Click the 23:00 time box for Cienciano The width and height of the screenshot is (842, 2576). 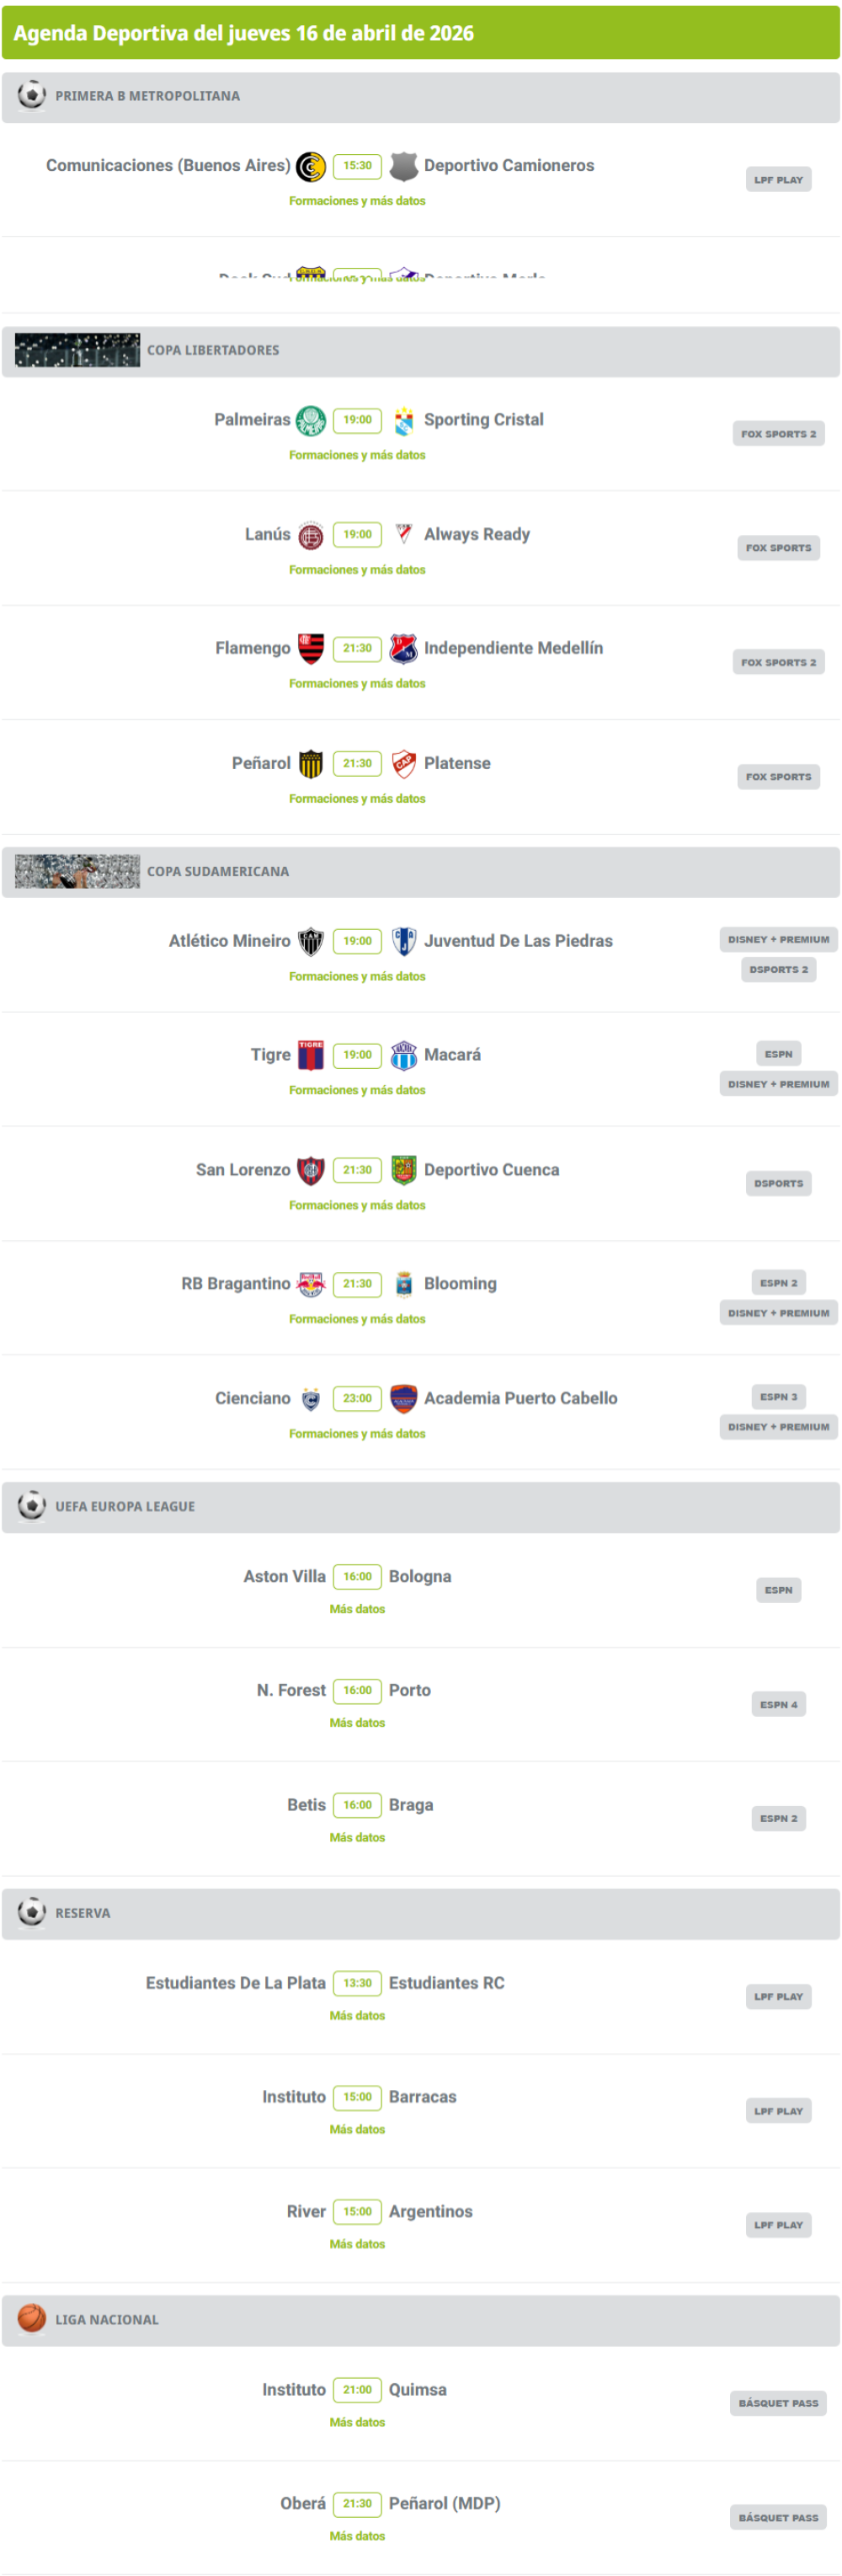coord(357,1398)
